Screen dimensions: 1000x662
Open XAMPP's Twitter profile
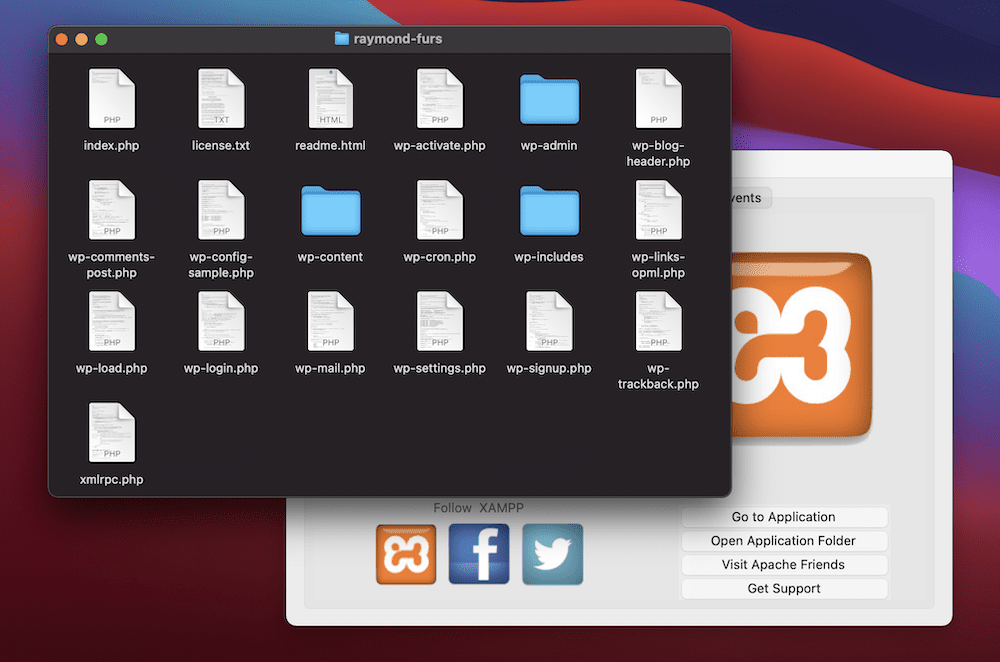click(x=552, y=553)
